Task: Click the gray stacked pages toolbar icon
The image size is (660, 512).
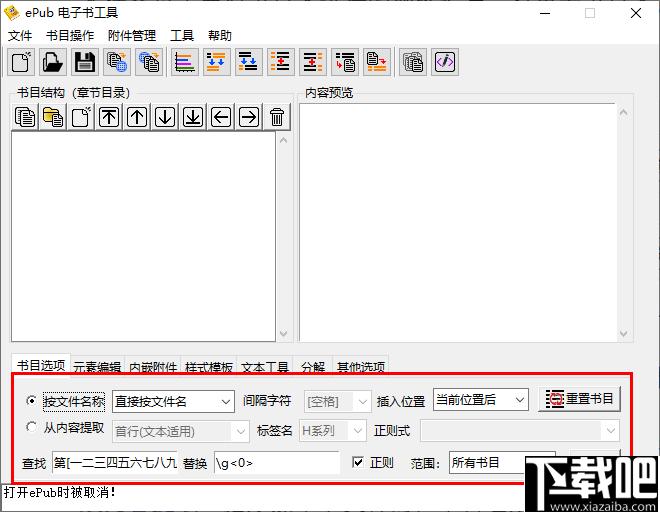Action: pos(412,62)
